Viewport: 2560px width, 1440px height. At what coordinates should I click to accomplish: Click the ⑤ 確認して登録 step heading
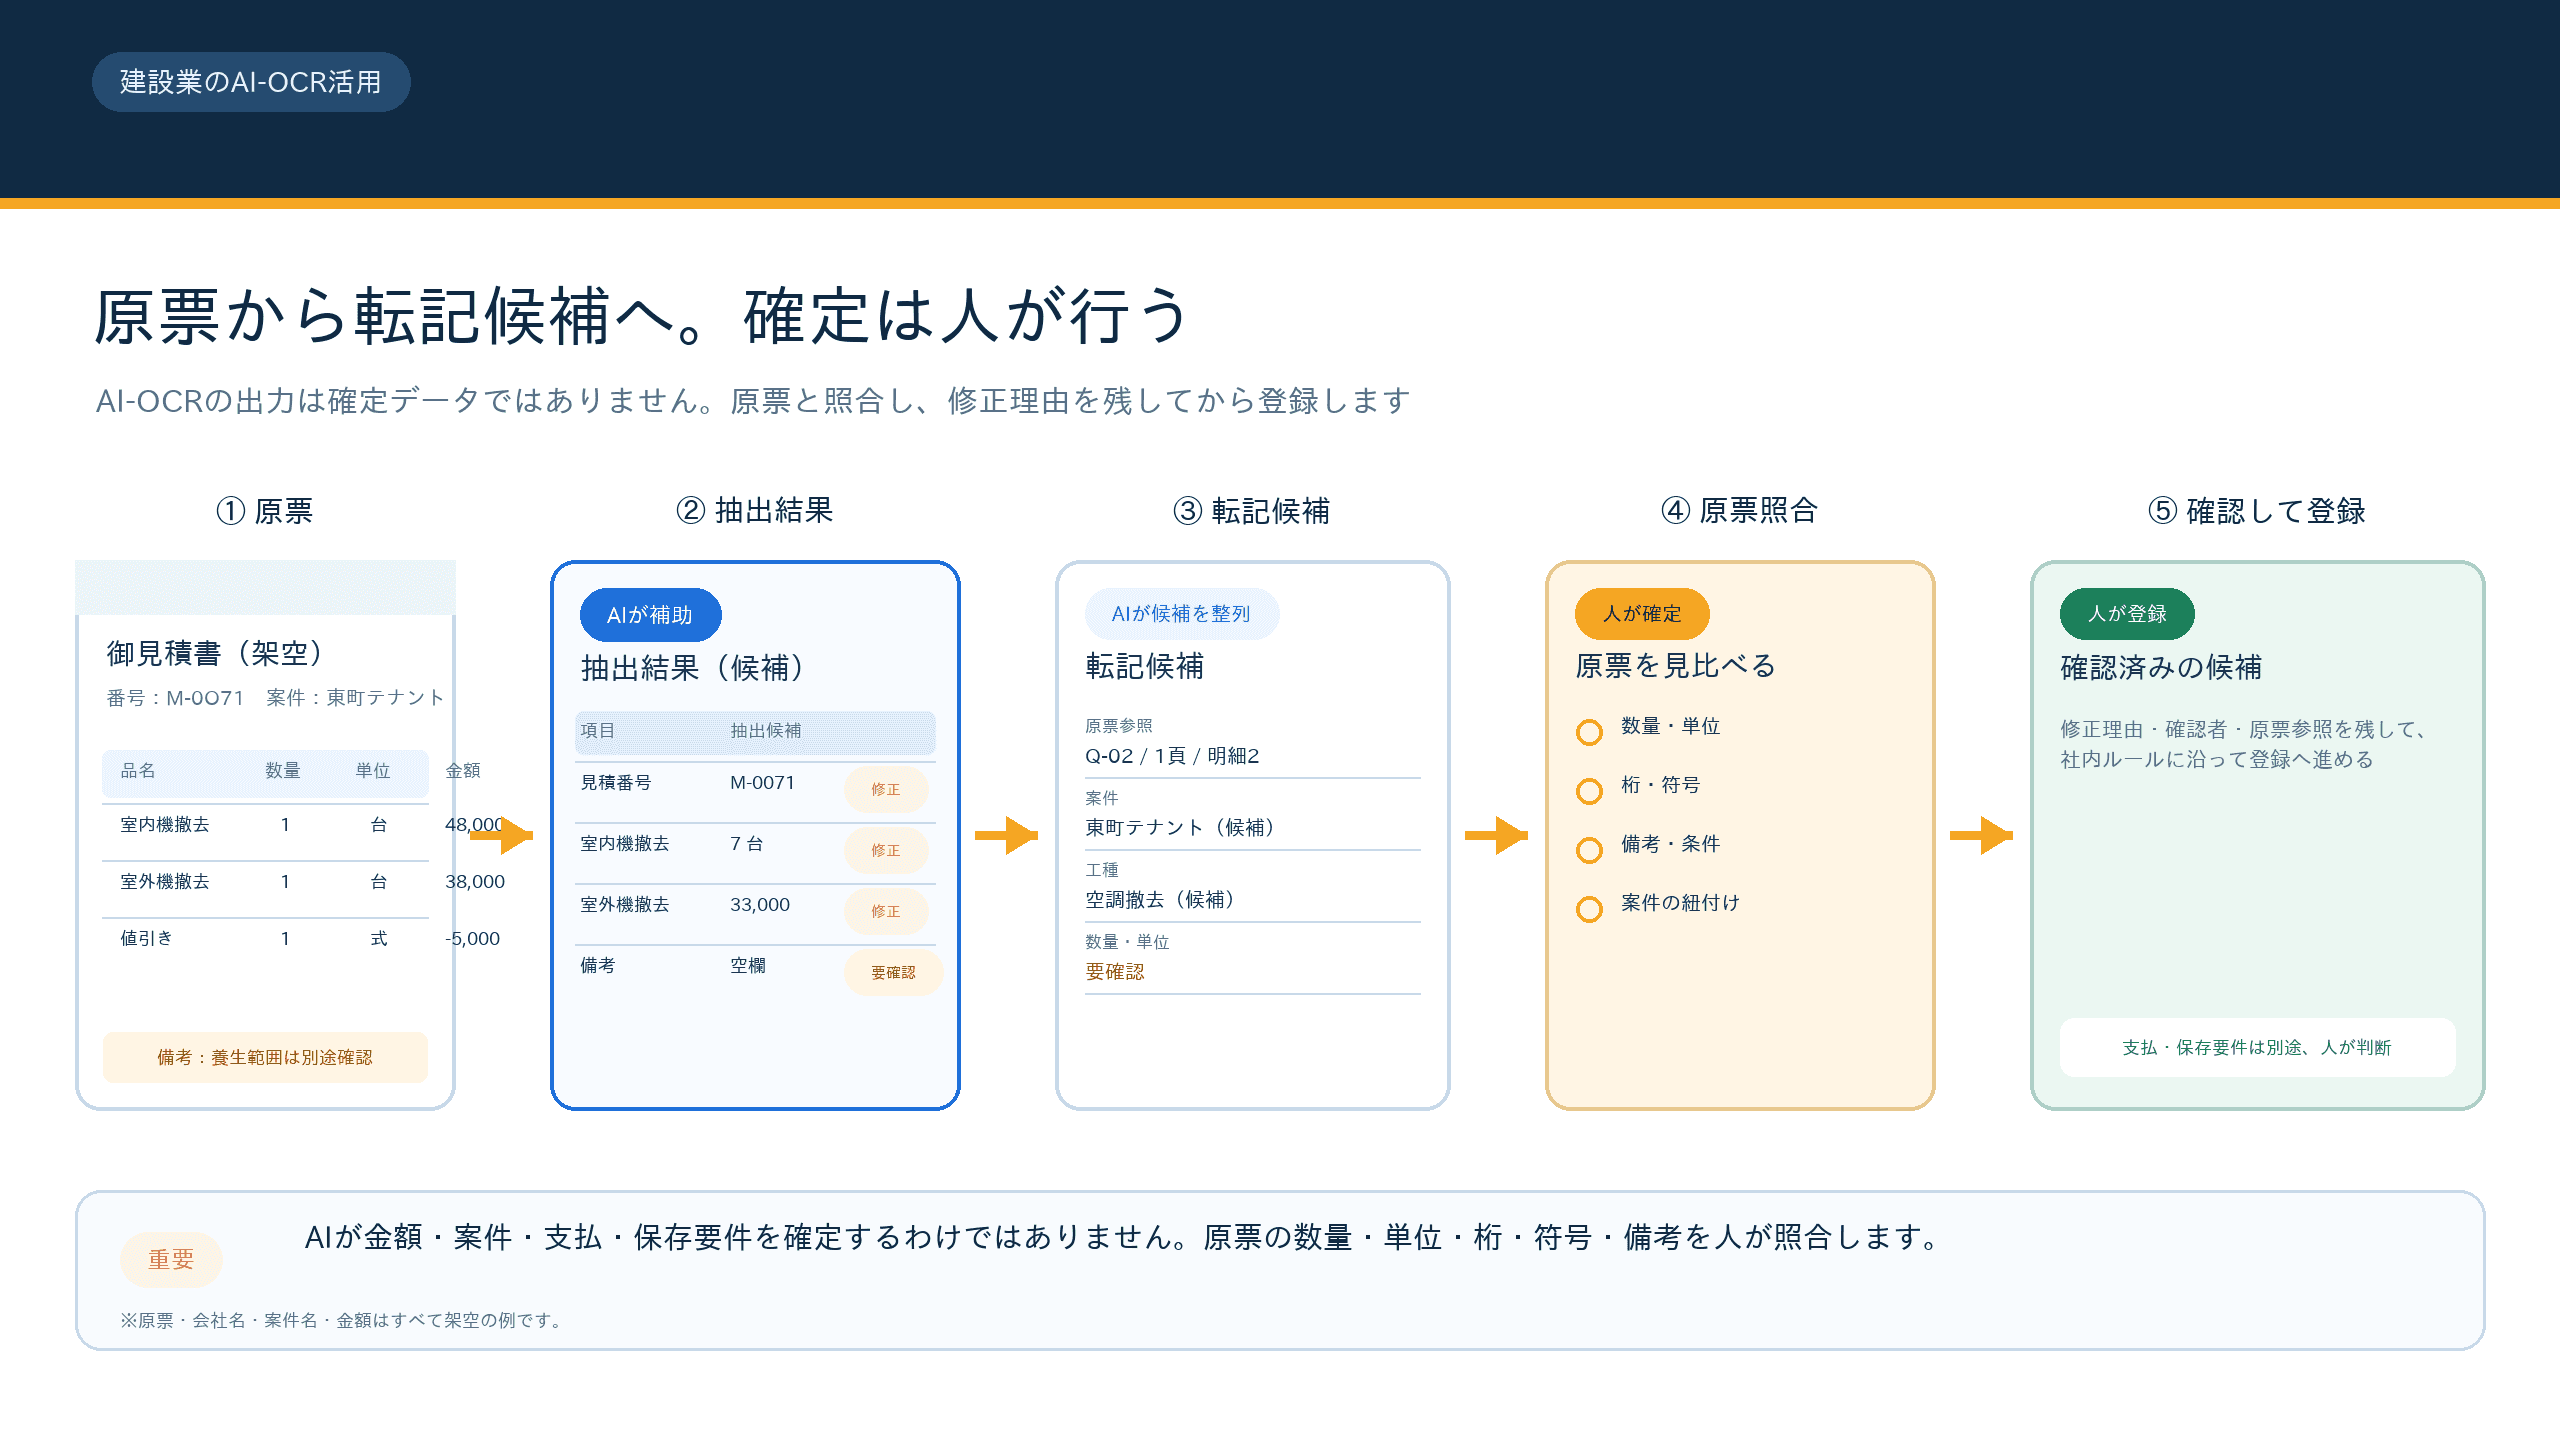pos(2257,511)
